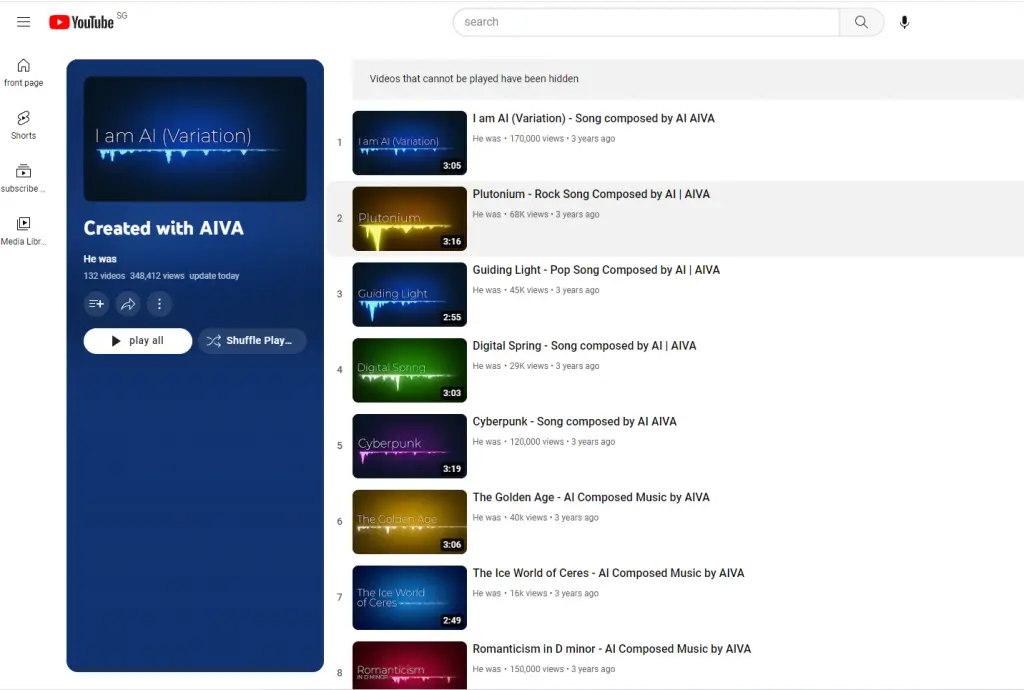Open Digital Spring video thumbnail
The image size is (1024, 690).
(409, 370)
